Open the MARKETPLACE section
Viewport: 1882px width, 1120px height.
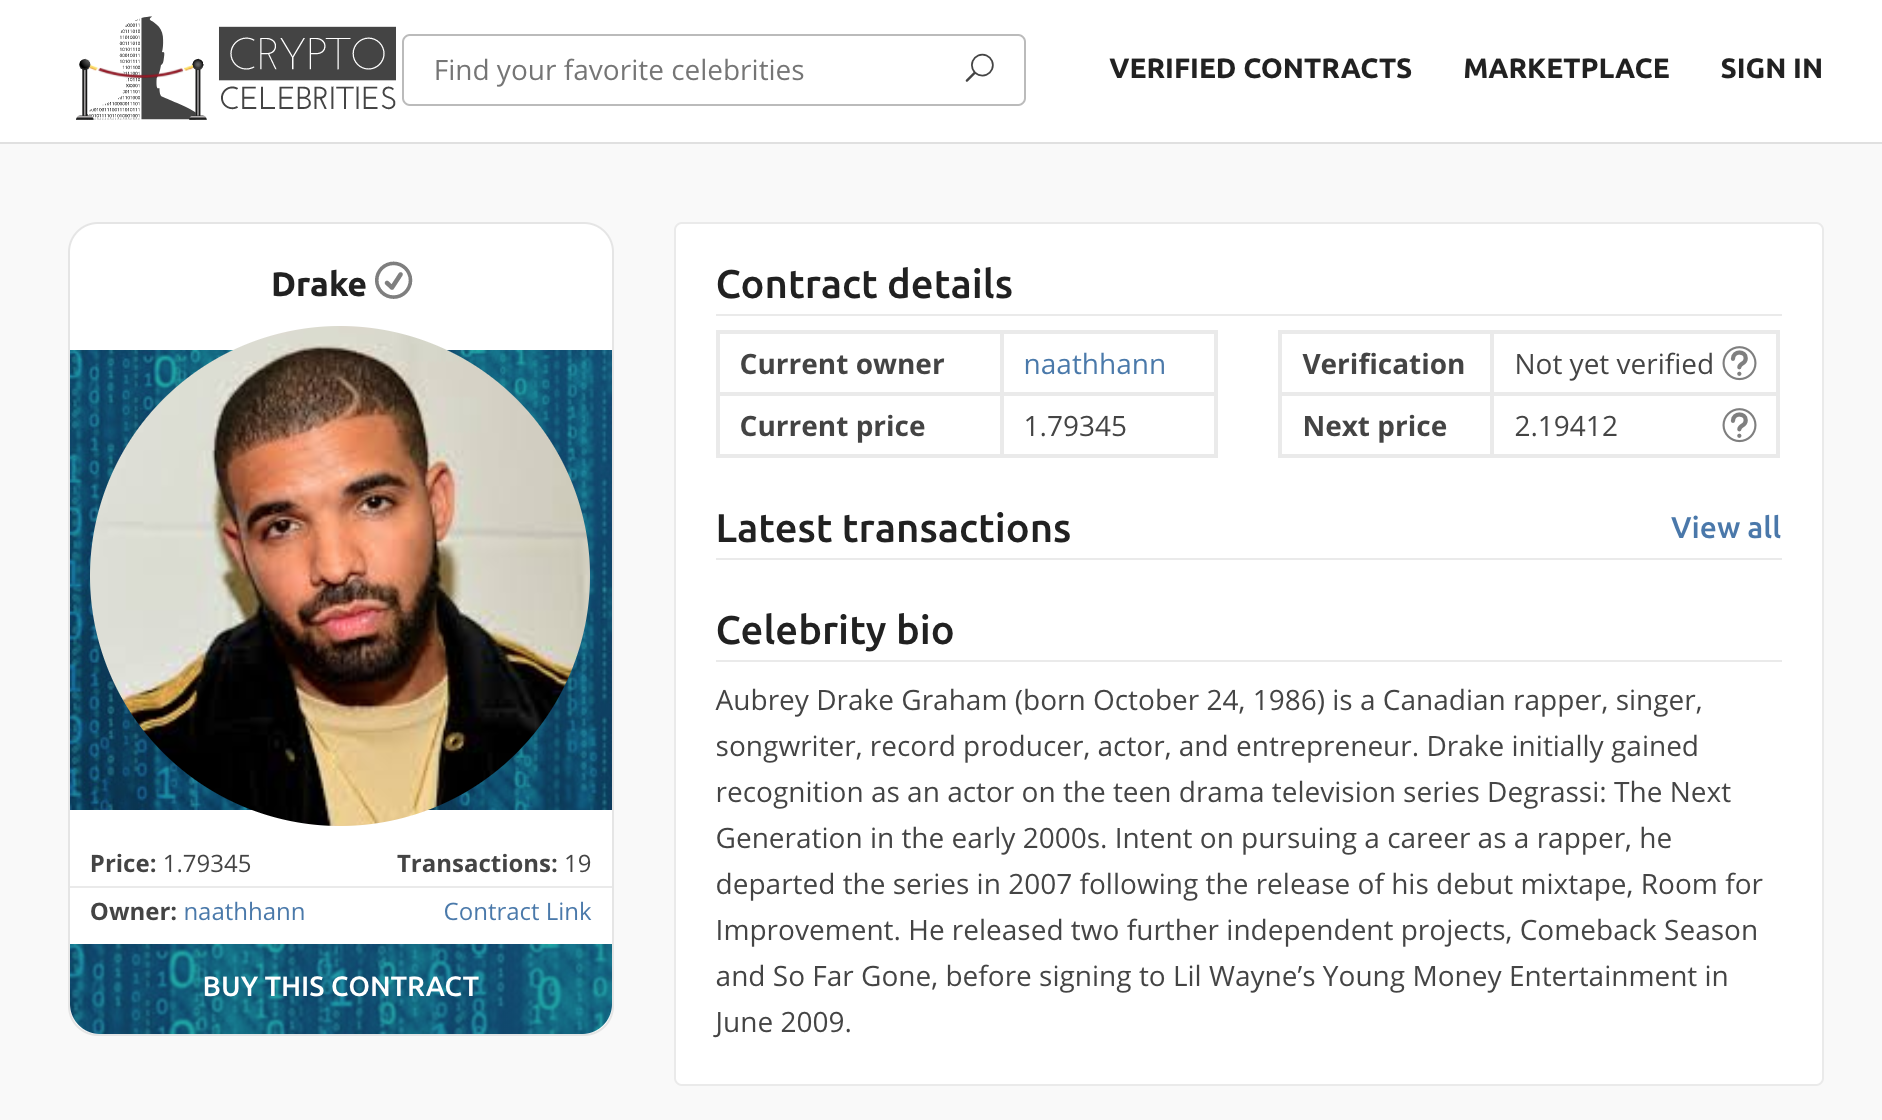[1565, 68]
